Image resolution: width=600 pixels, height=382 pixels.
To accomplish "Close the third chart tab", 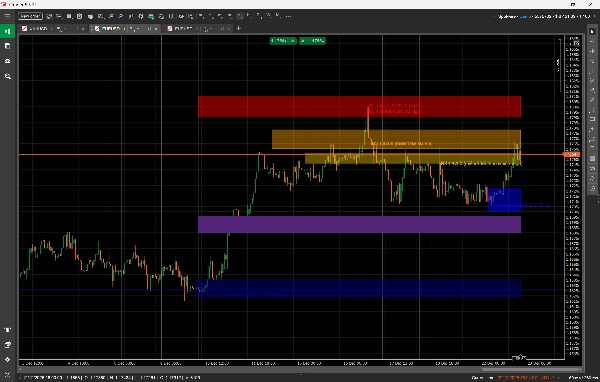I will click(x=228, y=29).
